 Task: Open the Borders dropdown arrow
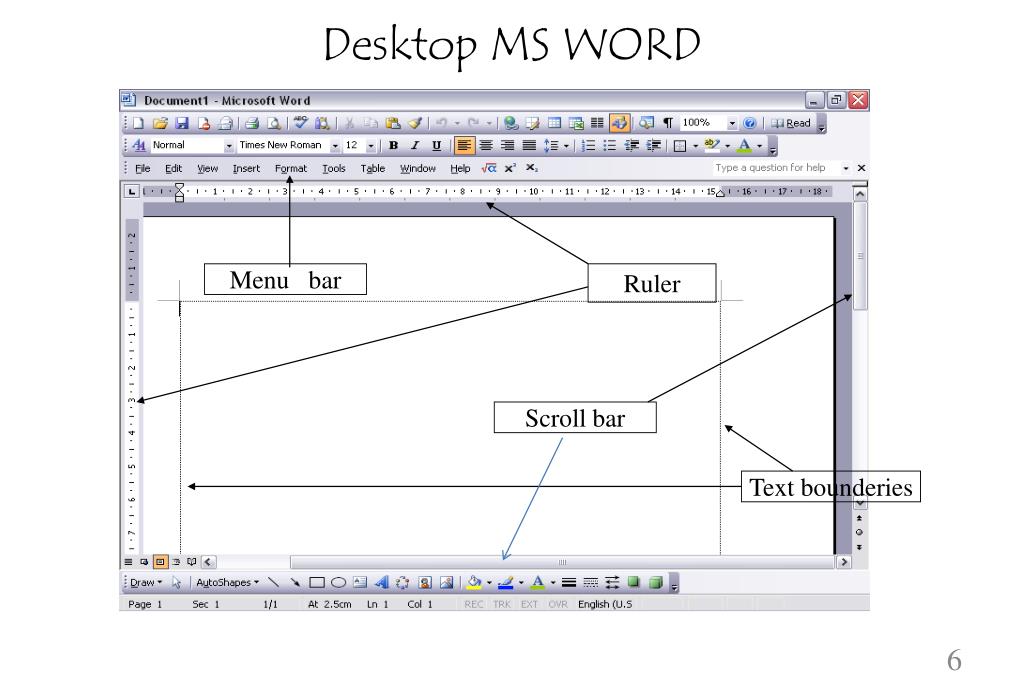pos(695,146)
